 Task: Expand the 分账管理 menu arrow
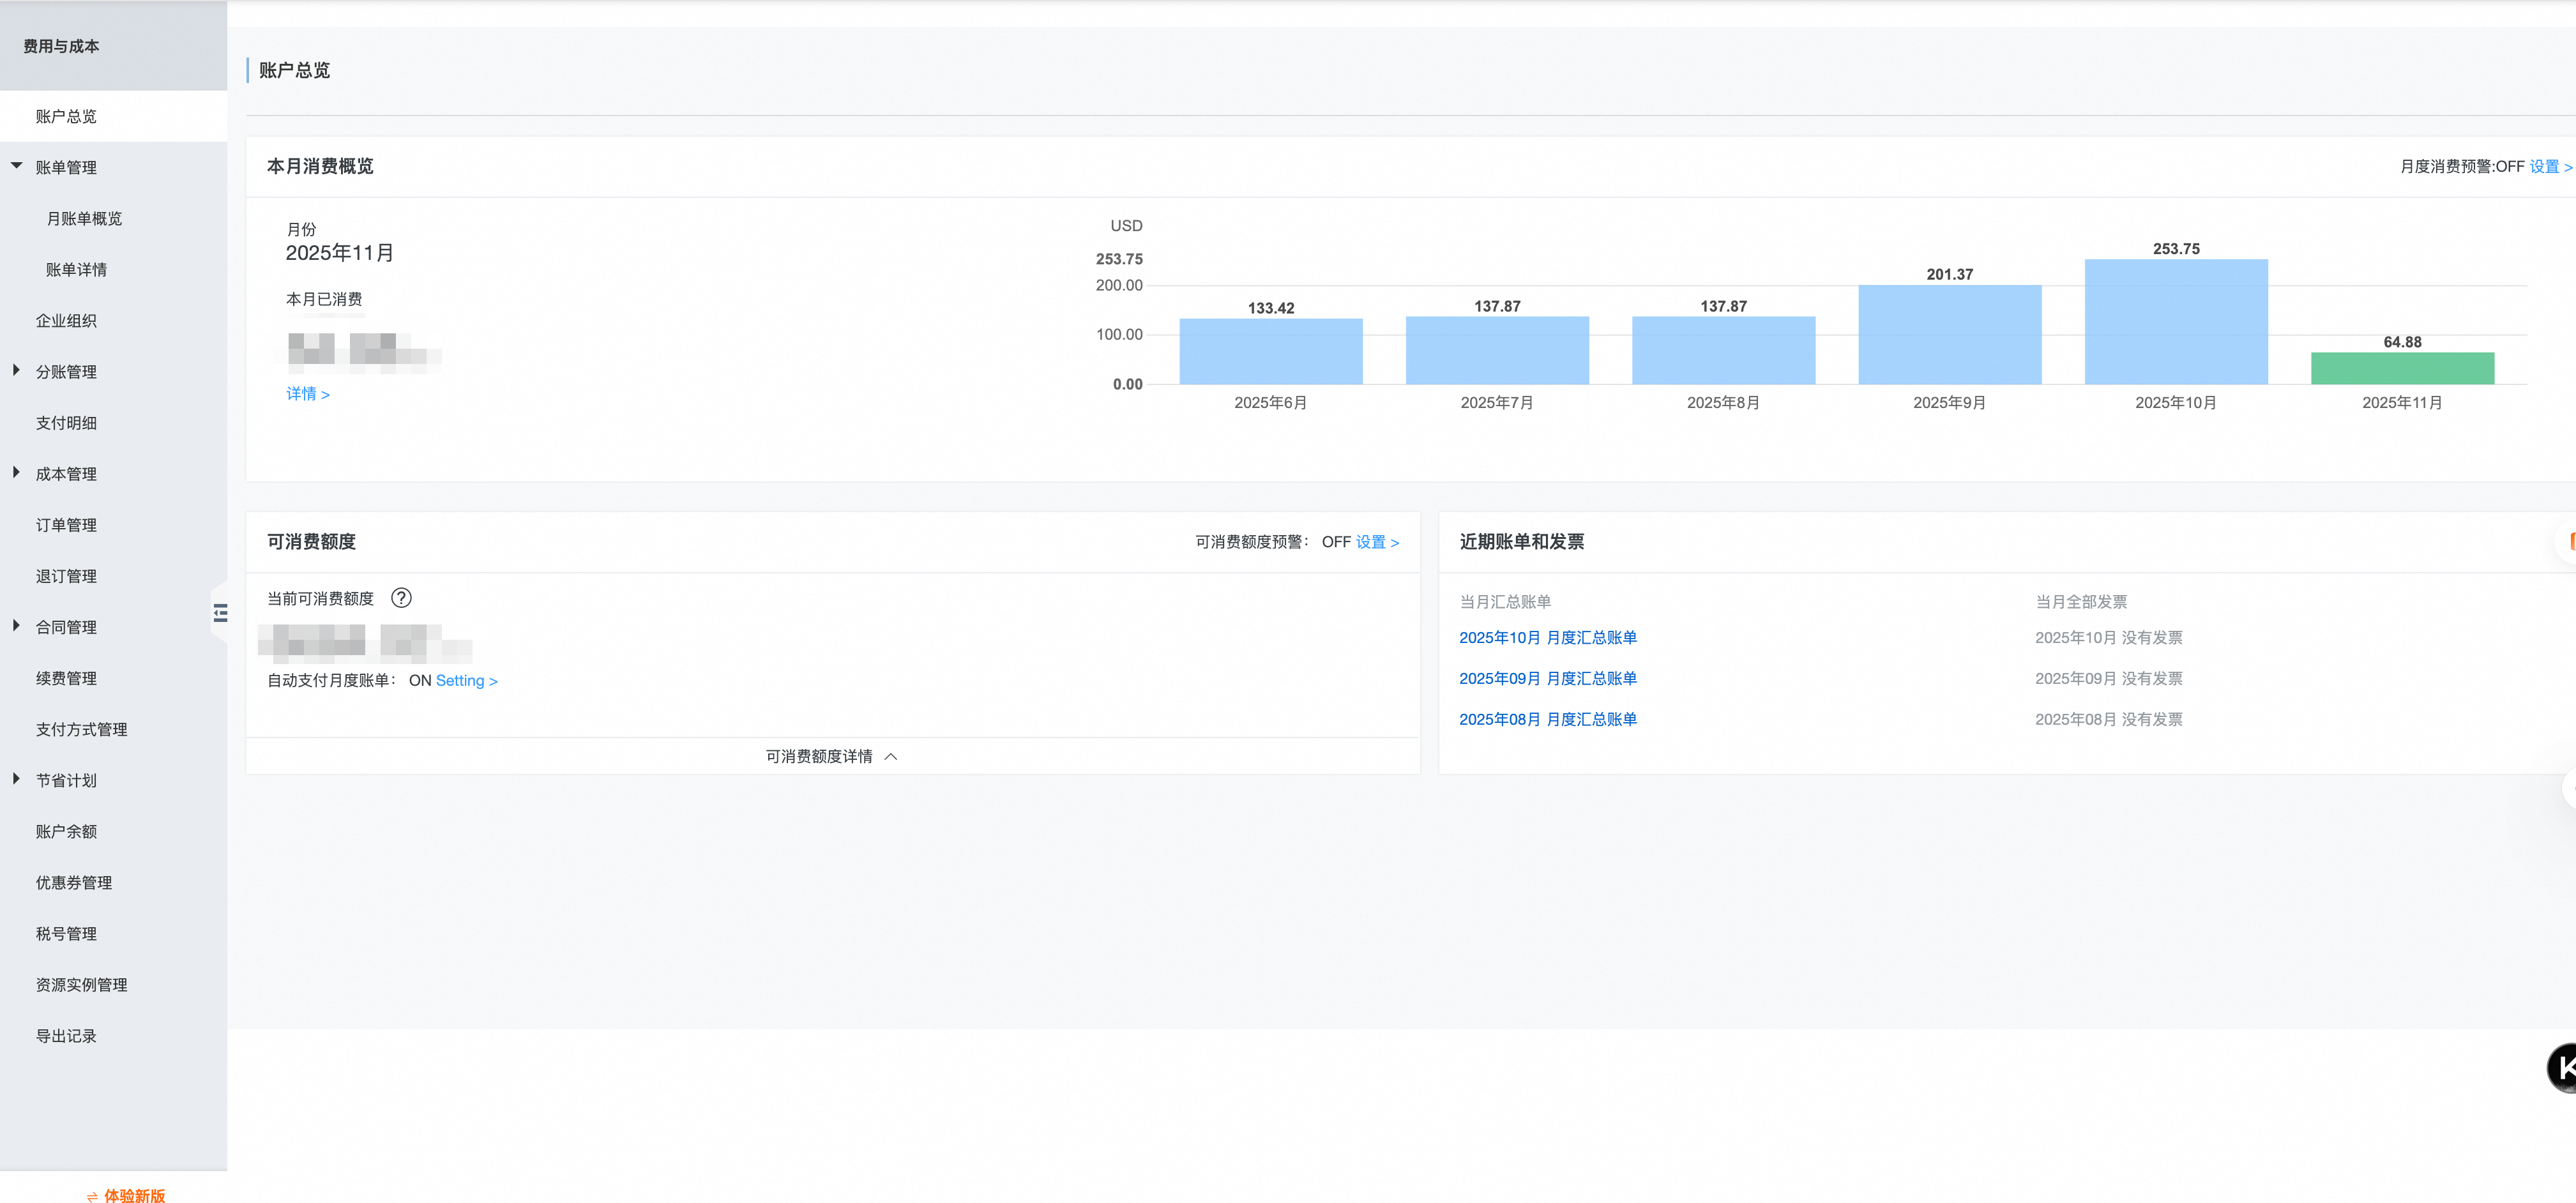click(x=17, y=371)
